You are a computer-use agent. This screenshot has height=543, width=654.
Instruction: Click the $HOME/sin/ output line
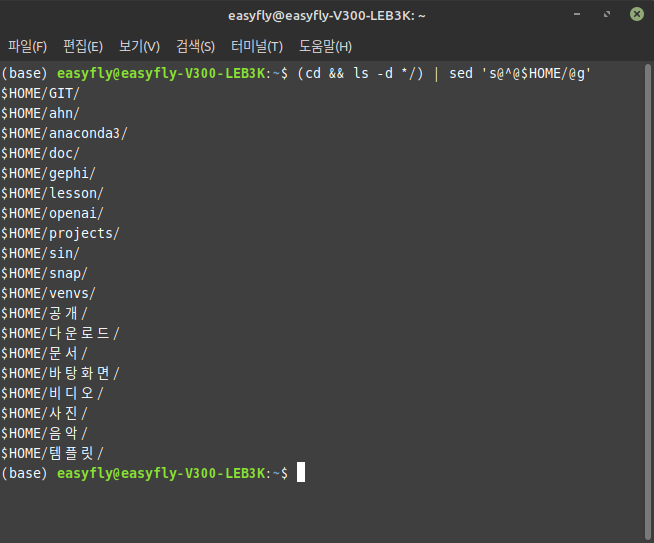40,254
